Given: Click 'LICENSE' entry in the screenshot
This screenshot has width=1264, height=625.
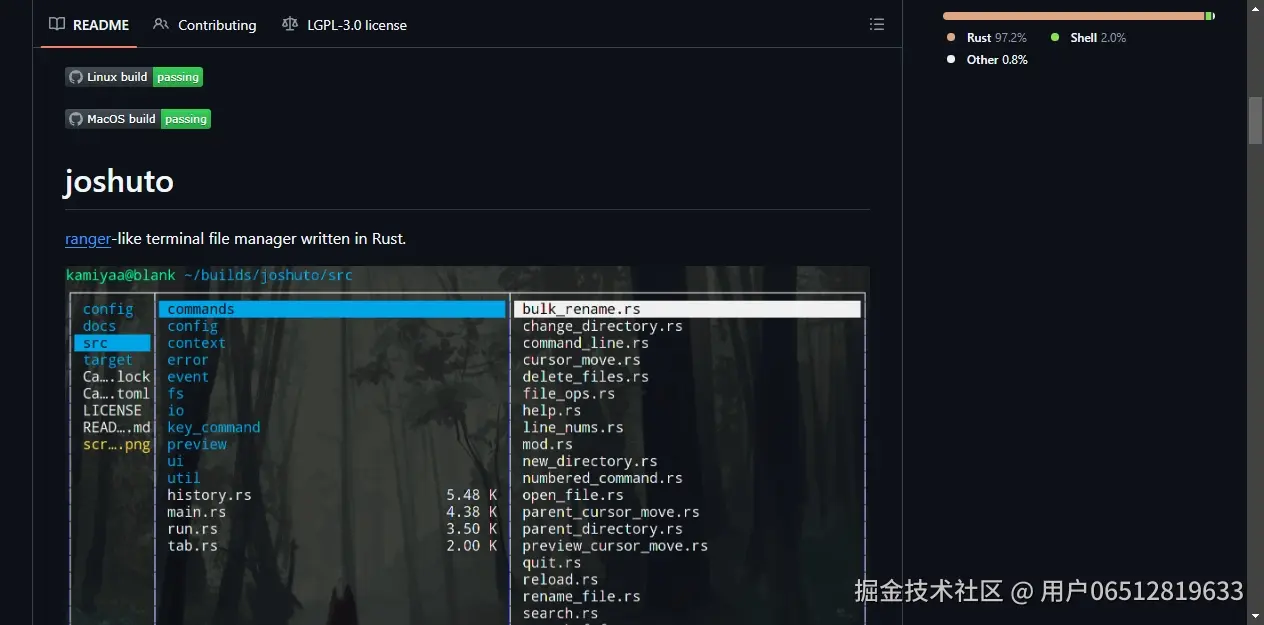Looking at the screenshot, I should click(x=112, y=410).
